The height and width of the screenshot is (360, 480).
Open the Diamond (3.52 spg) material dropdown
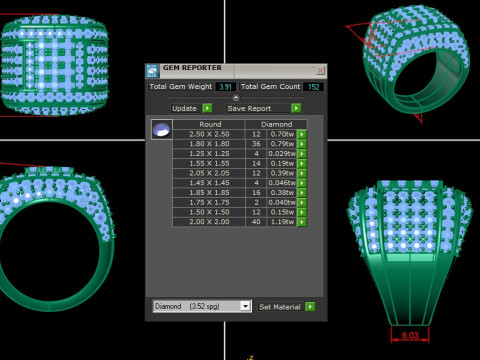245,306
